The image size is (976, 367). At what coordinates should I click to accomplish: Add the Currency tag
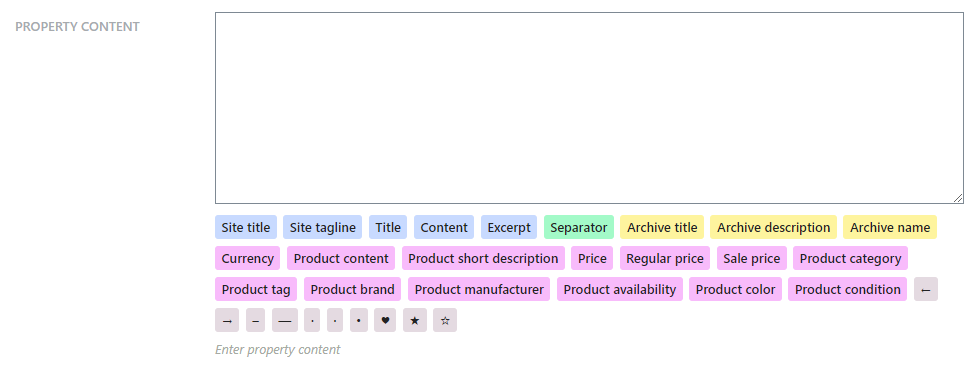click(248, 258)
